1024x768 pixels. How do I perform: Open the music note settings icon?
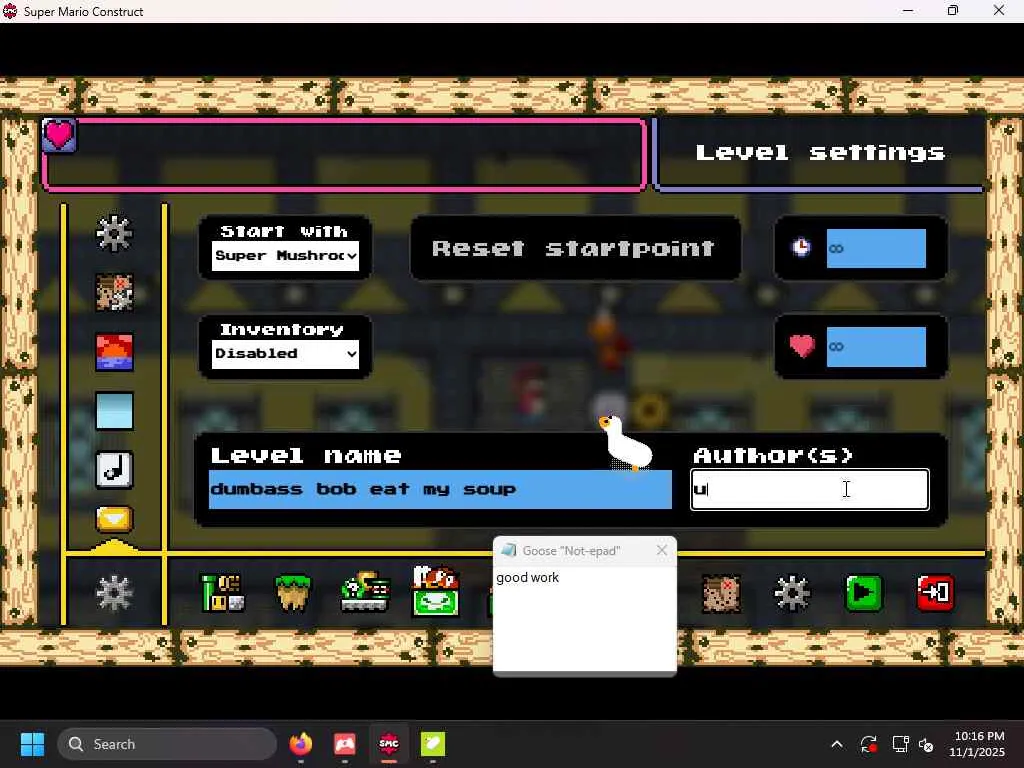point(114,470)
